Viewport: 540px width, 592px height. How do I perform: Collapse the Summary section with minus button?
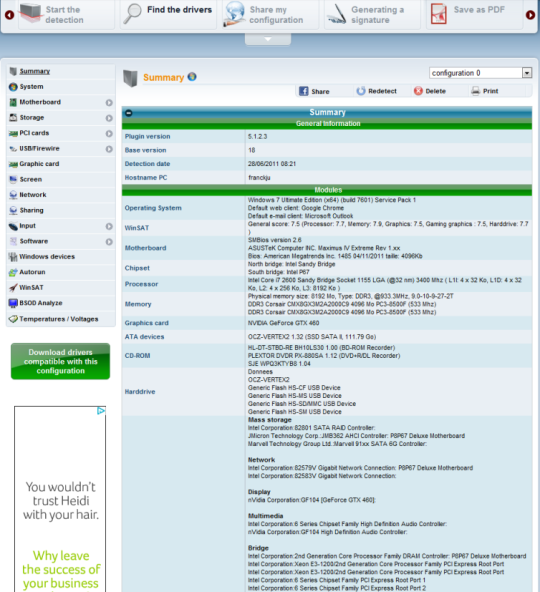(x=129, y=113)
